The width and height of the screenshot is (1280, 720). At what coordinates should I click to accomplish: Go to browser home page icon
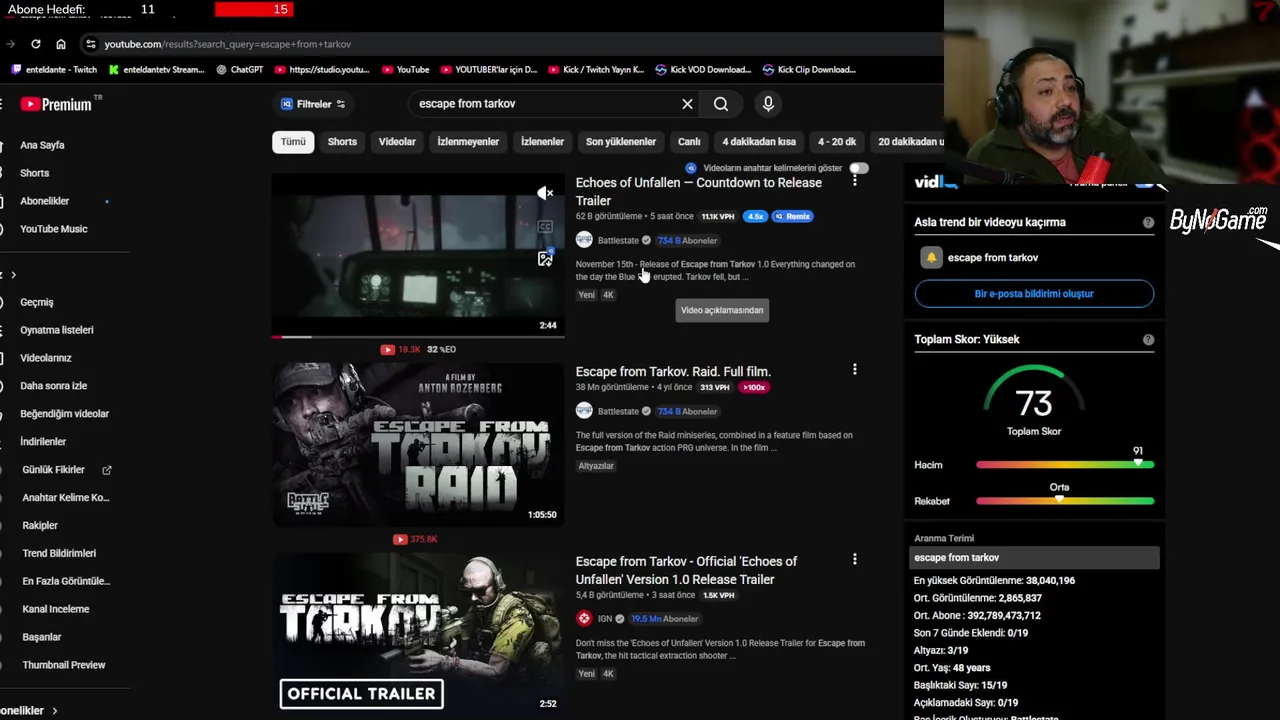[61, 44]
